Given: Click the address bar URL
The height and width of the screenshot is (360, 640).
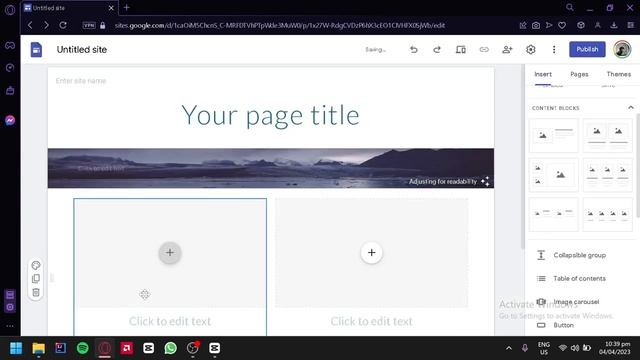Looking at the screenshot, I should pos(280,25).
